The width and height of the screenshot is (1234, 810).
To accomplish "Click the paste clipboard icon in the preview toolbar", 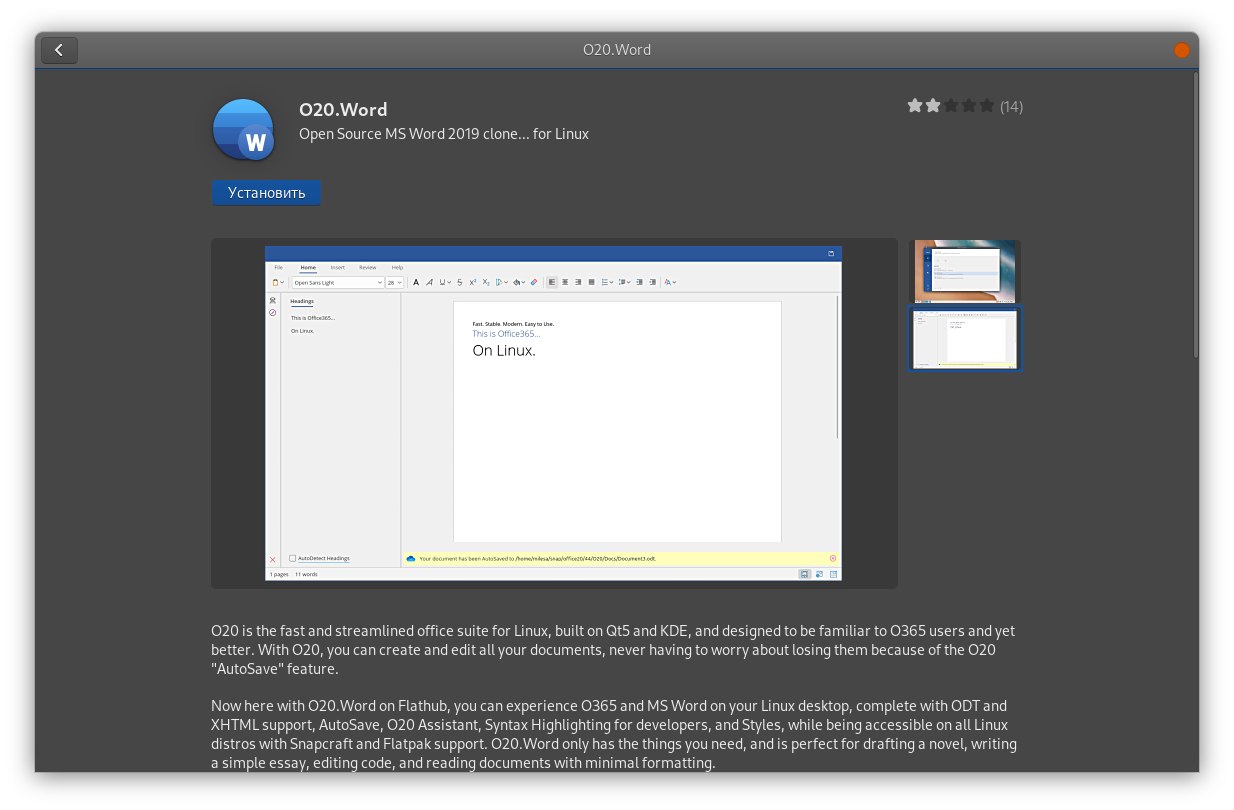I will tap(276, 283).
